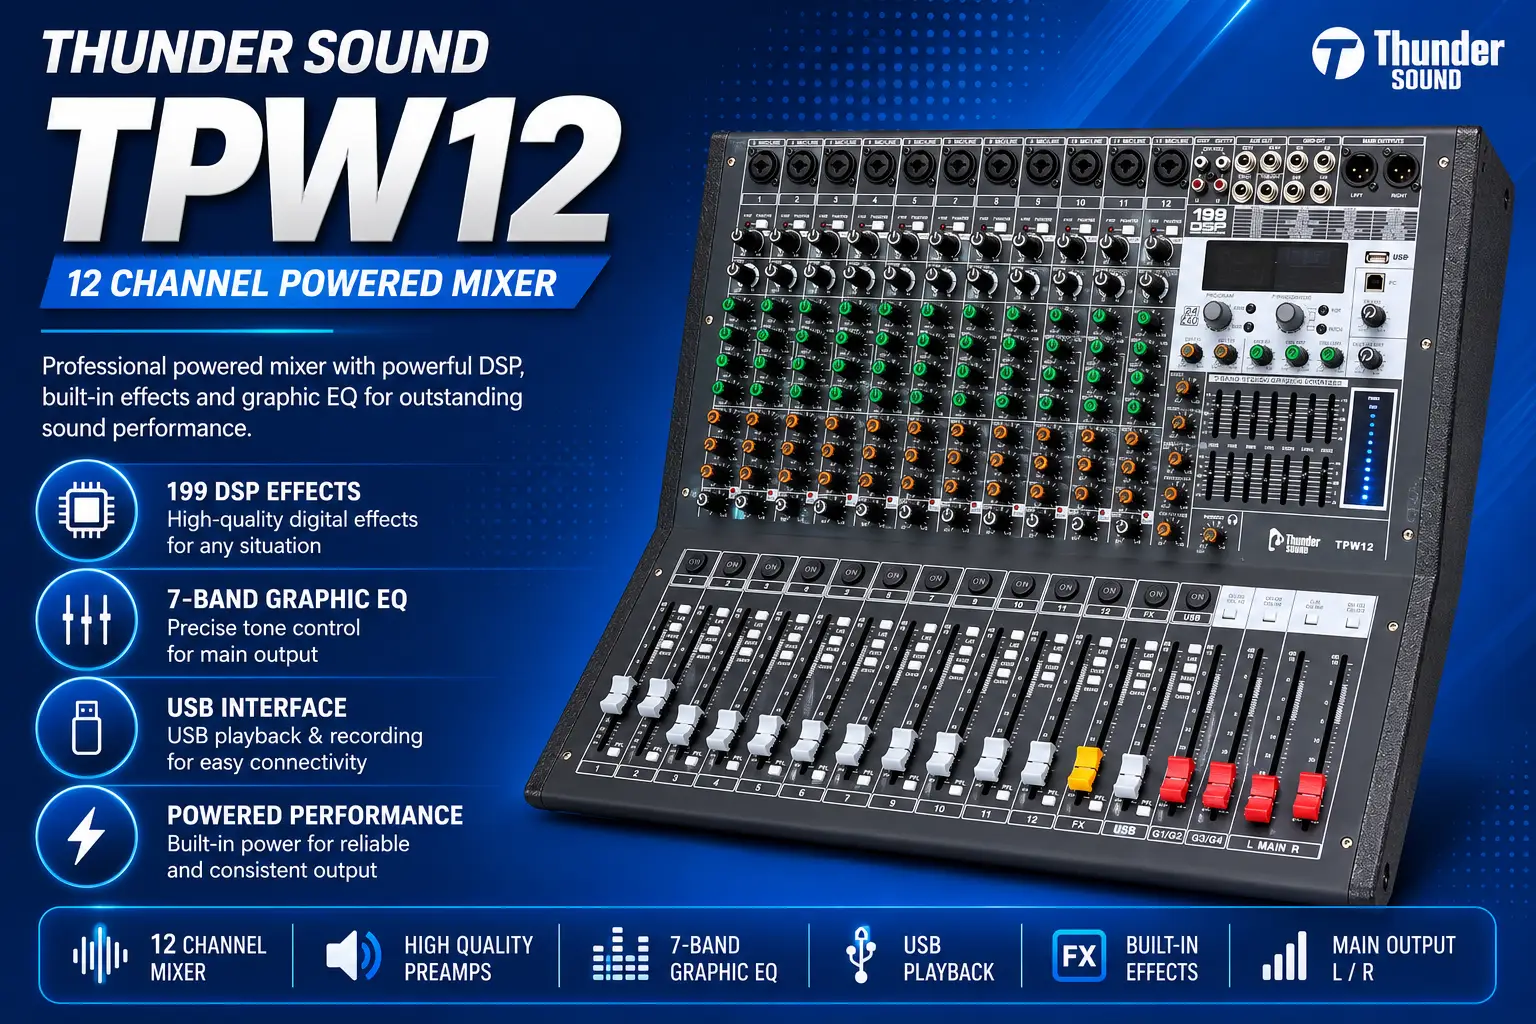Click the THUNDER SOUND headline text

tap(265, 53)
